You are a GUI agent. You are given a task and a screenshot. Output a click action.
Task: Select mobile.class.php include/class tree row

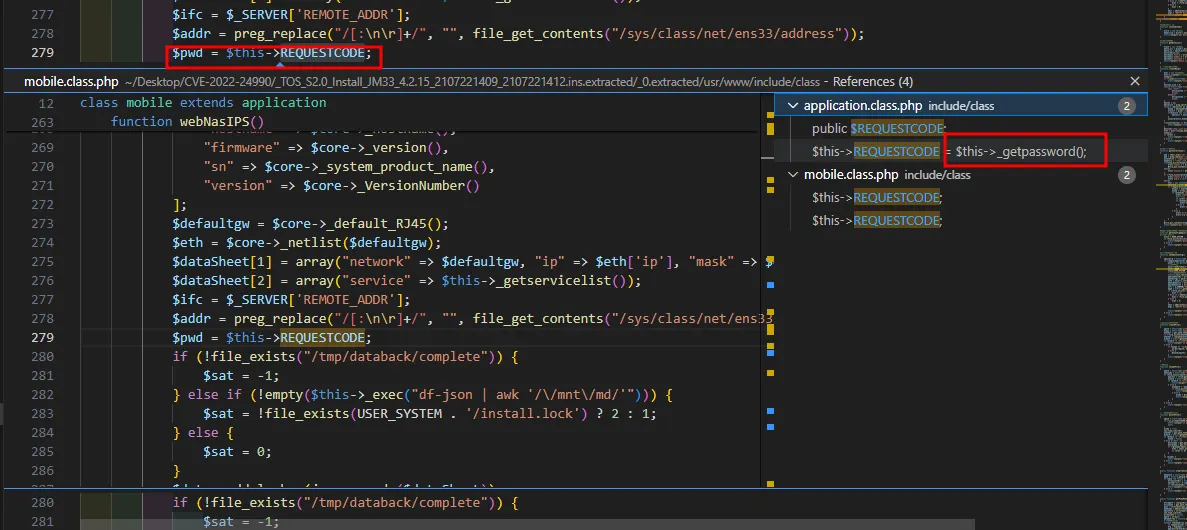pos(961,175)
